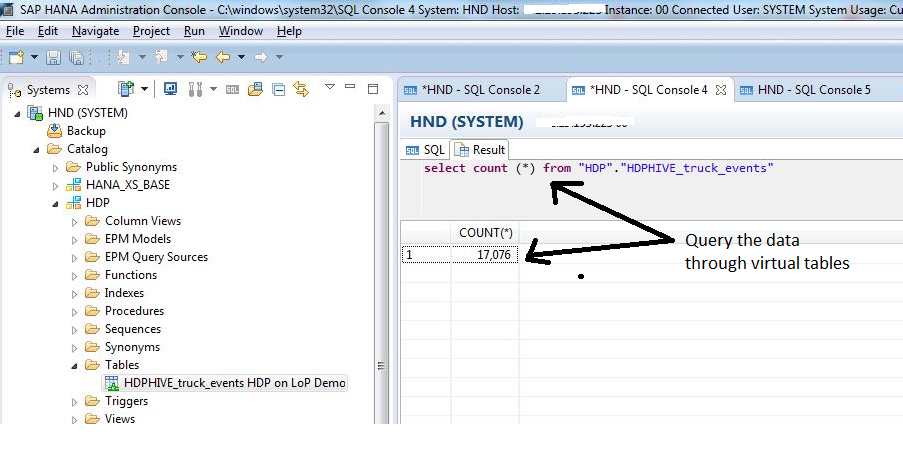Maximize the Systems panel
903x454 pixels.
(373, 89)
